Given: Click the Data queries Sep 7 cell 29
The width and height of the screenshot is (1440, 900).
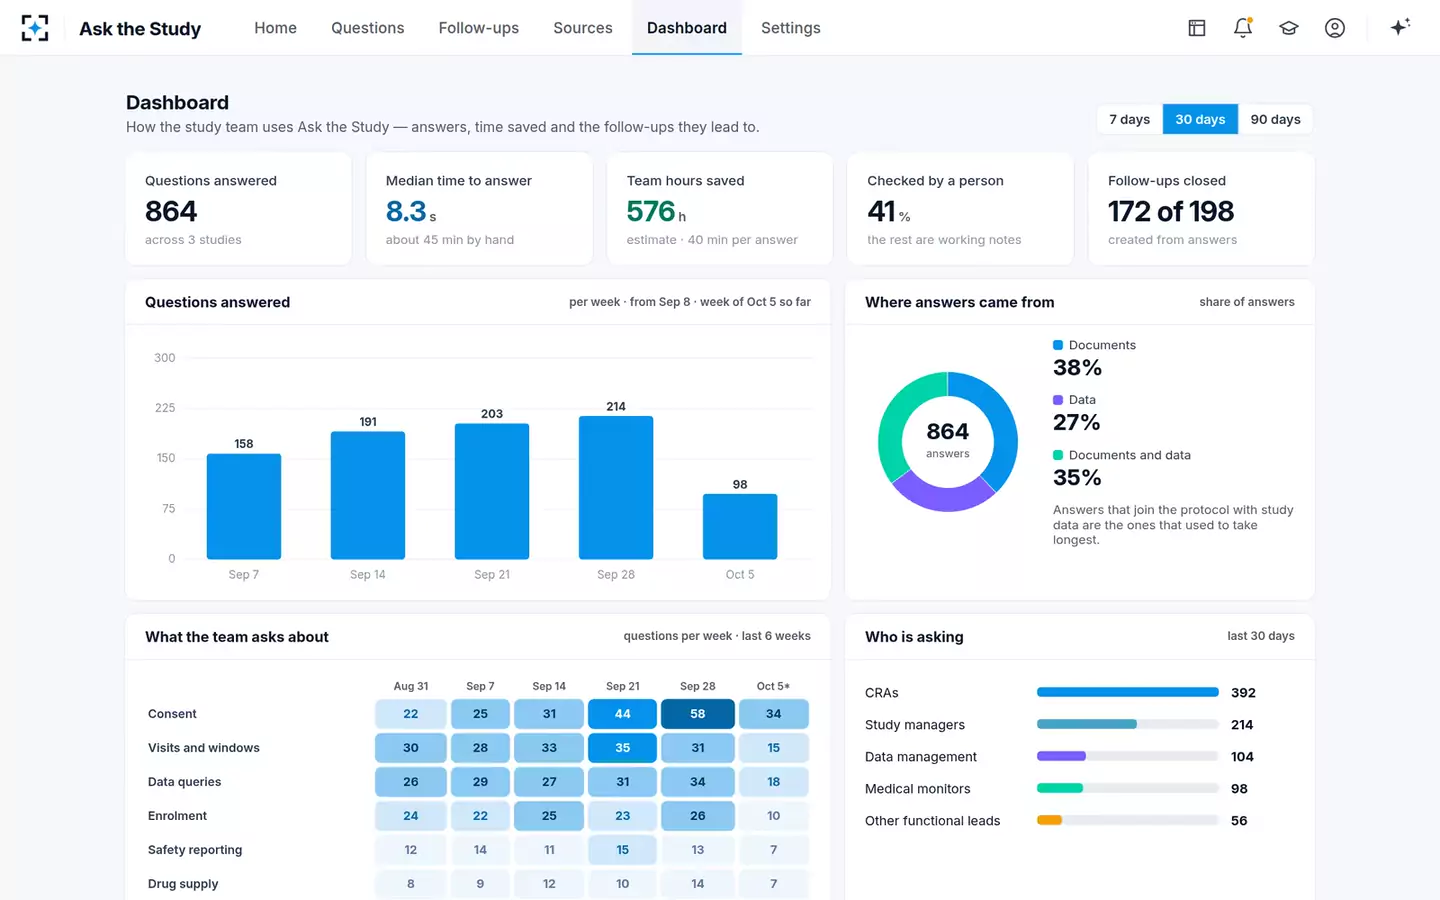Looking at the screenshot, I should click(x=480, y=782).
